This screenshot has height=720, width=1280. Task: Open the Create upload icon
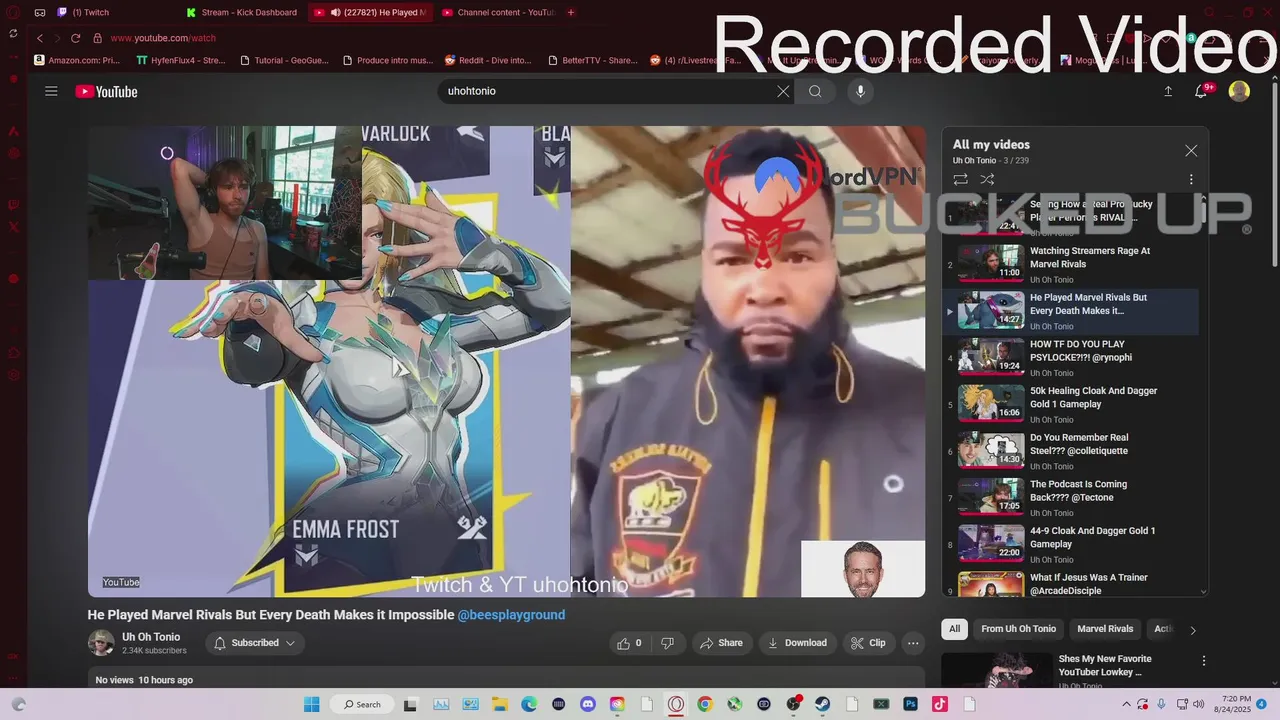[x=1168, y=91]
